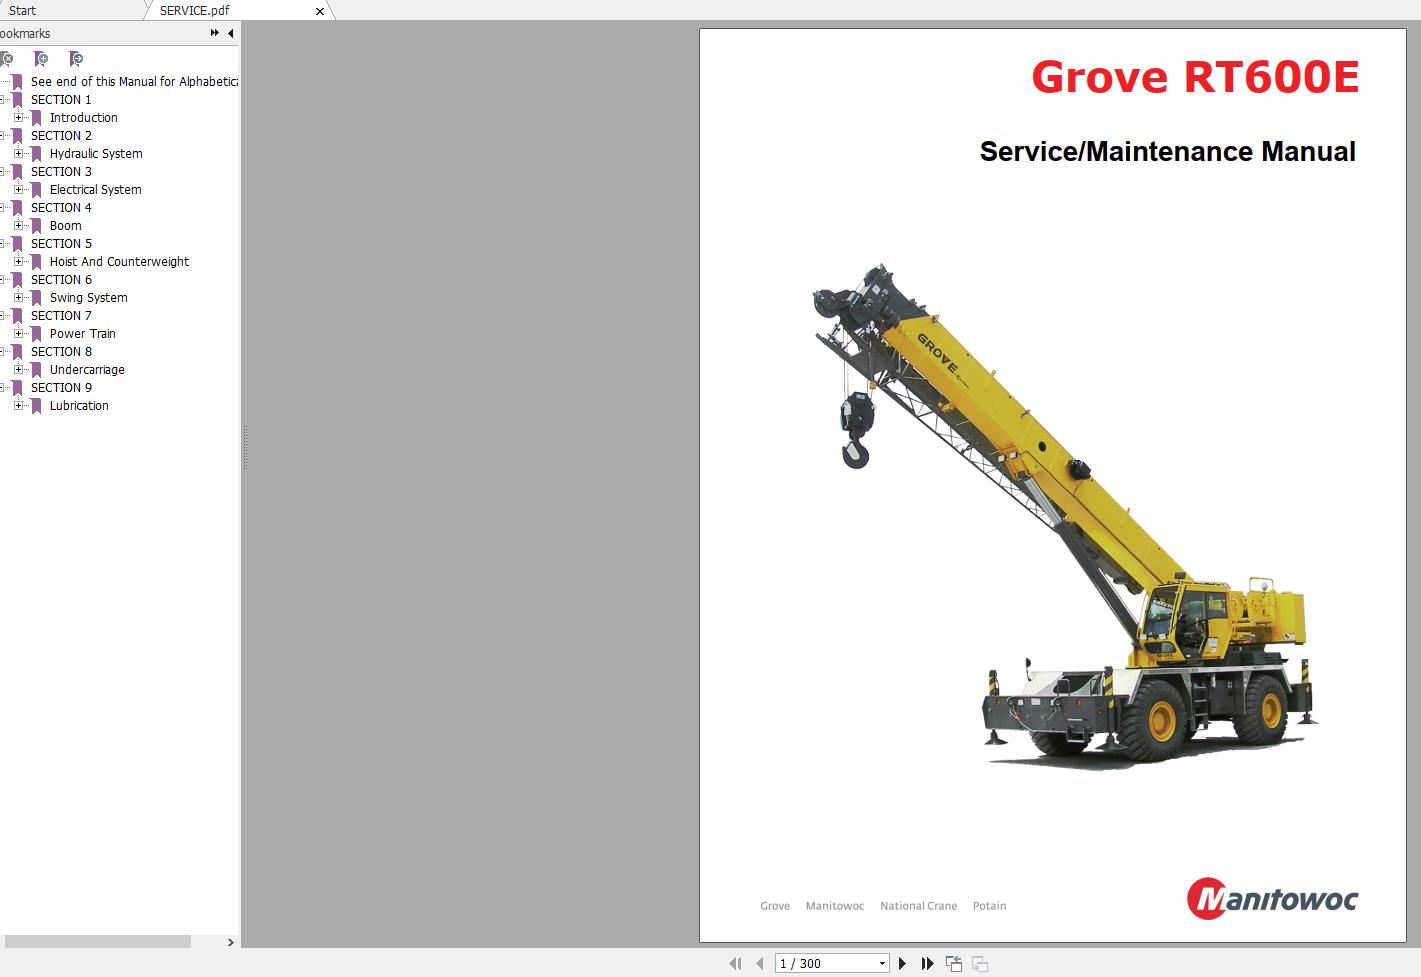
Task: Click the bookmarks scrollbar right arrow
Action: point(231,942)
